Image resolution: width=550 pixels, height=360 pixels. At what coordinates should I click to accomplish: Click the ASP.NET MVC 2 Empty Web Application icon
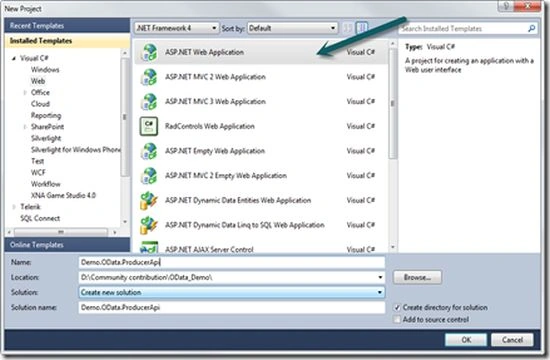click(149, 176)
